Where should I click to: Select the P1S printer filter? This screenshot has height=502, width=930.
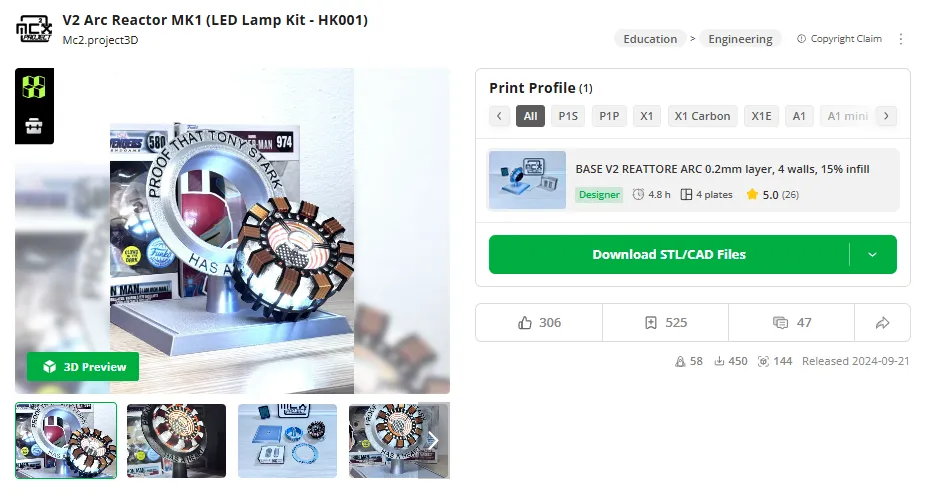[568, 116]
